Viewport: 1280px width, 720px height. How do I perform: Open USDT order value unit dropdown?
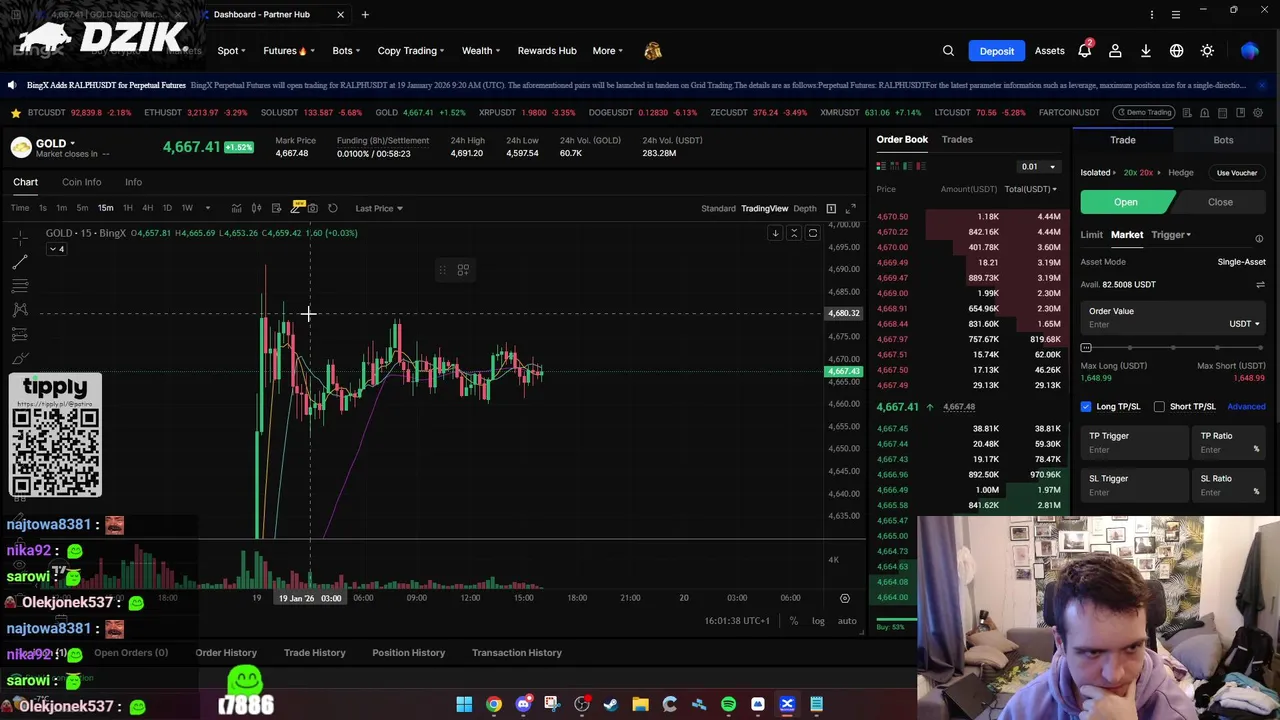click(x=1244, y=324)
